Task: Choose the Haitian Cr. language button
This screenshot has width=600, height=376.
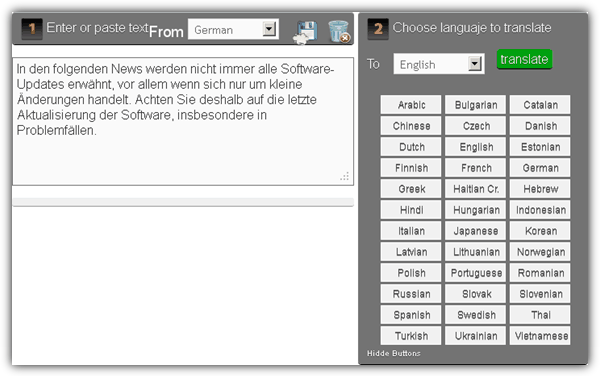Action: [476, 189]
